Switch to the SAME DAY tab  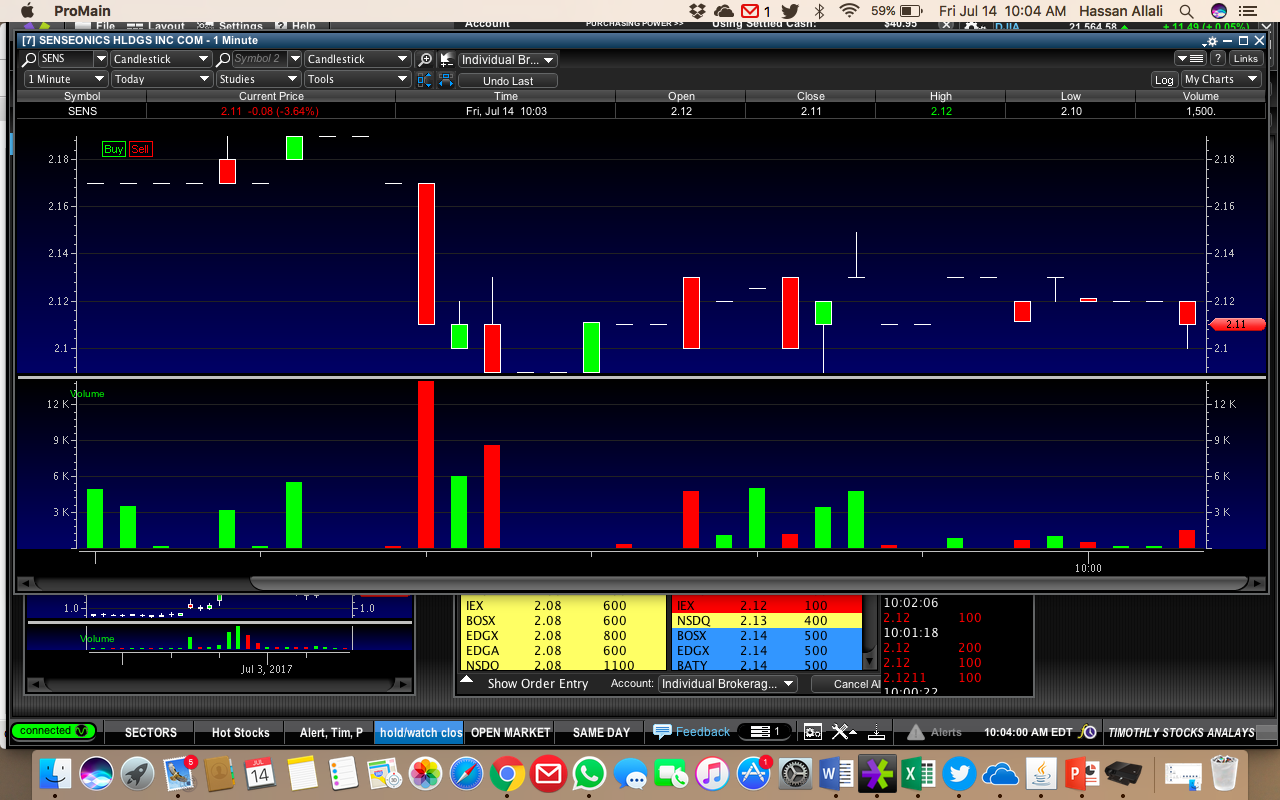click(601, 732)
